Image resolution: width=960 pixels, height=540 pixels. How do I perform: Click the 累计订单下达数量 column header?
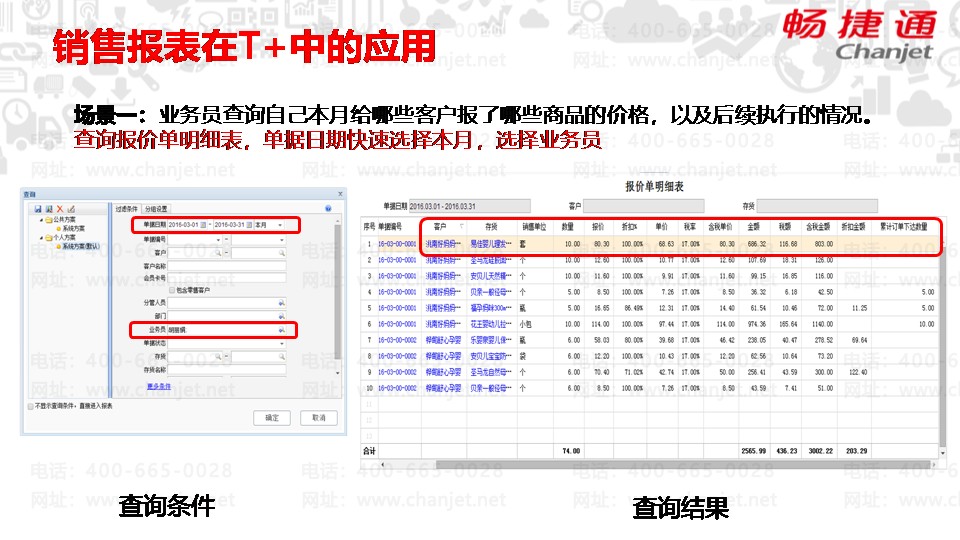point(904,227)
